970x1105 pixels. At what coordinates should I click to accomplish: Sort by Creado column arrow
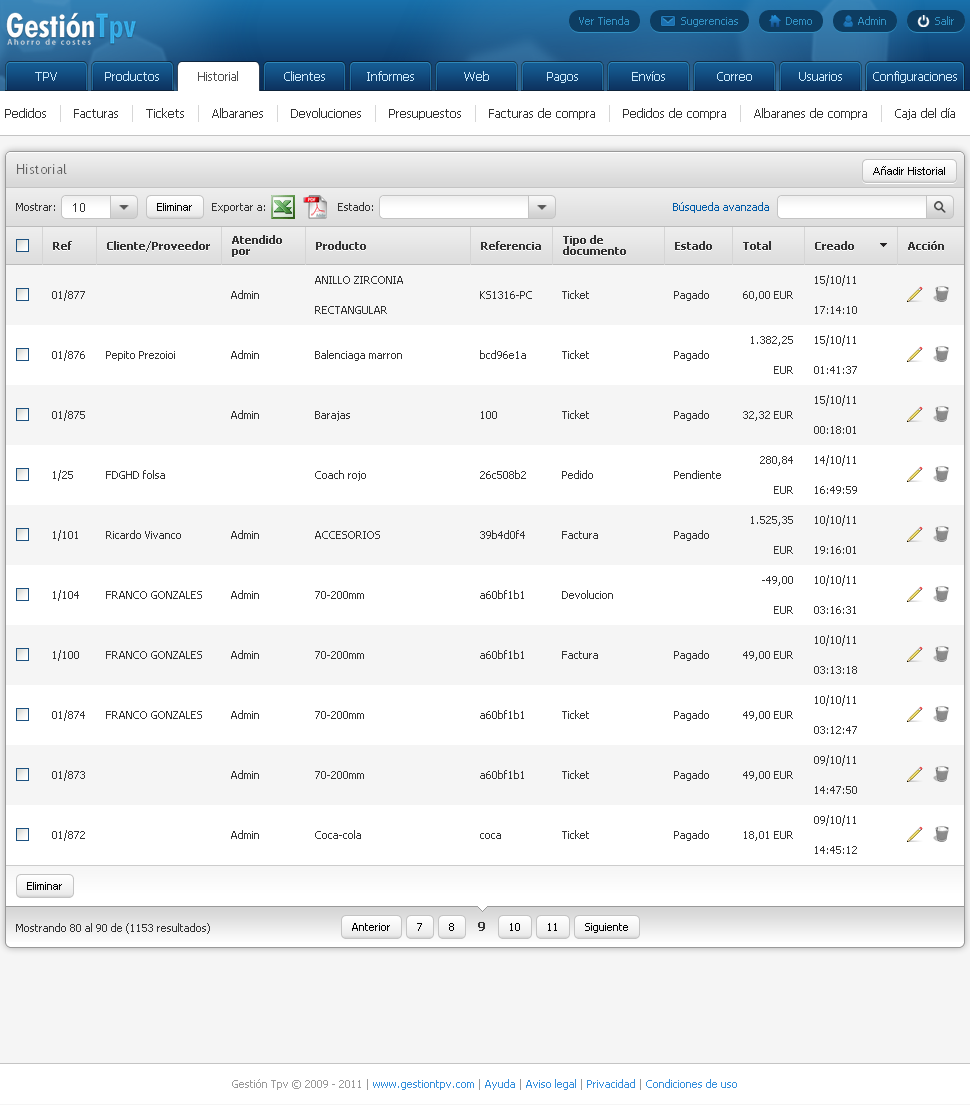[883, 245]
